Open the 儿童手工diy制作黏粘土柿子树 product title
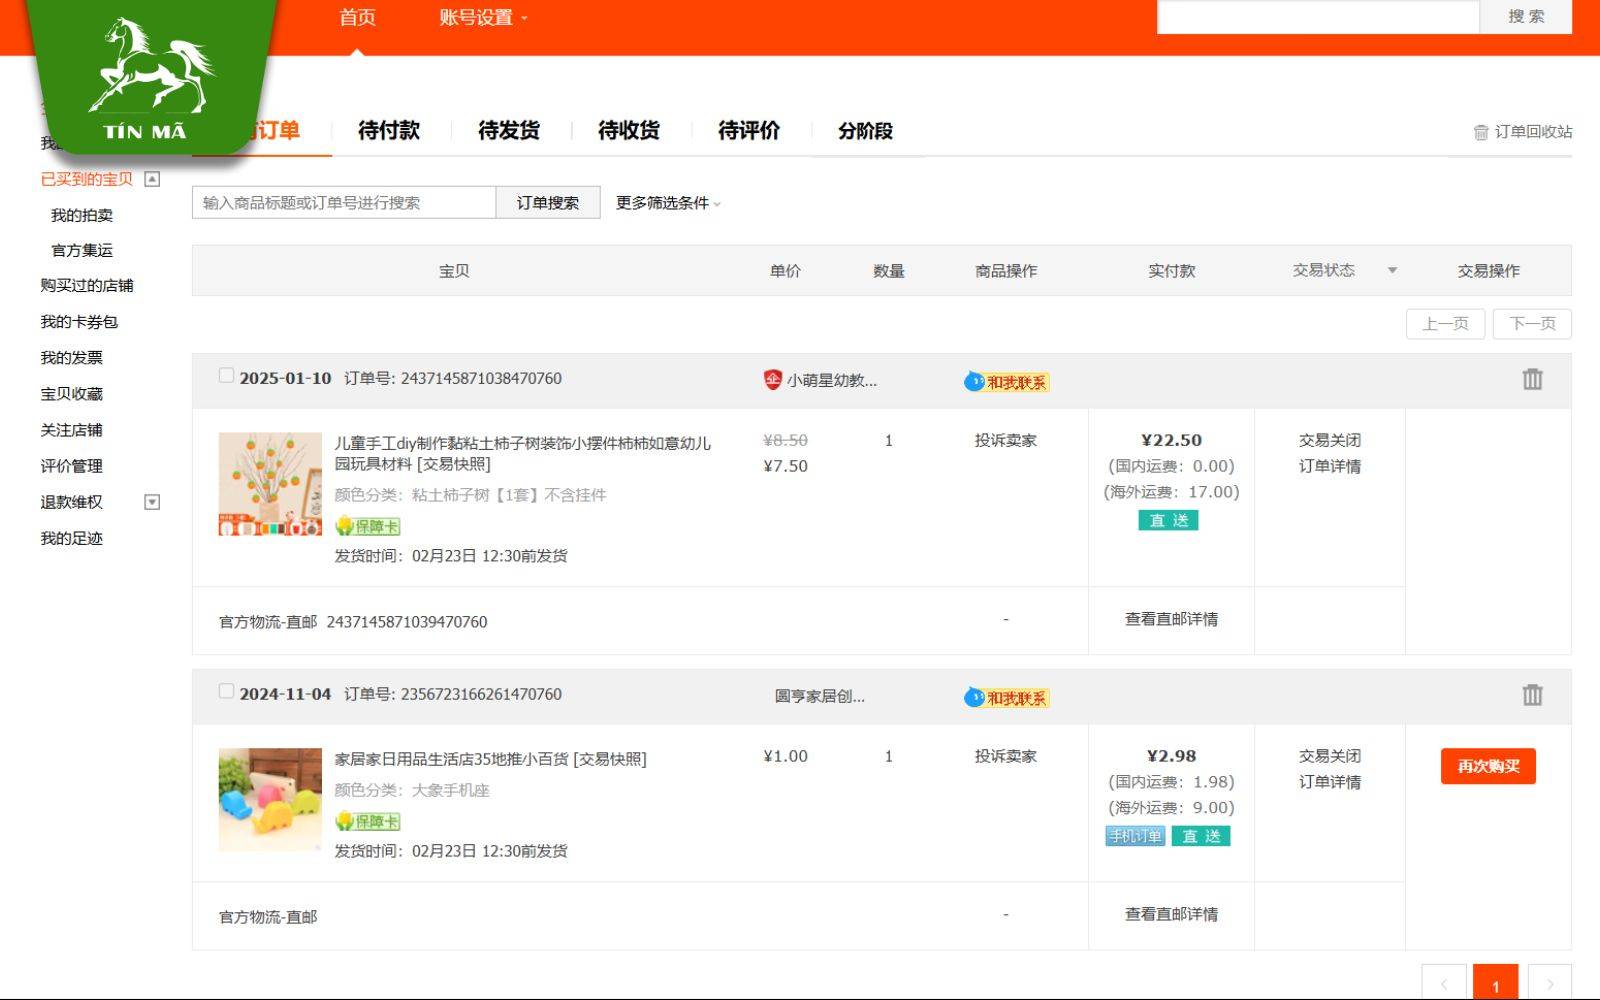The height and width of the screenshot is (1000, 1600). click(x=523, y=453)
